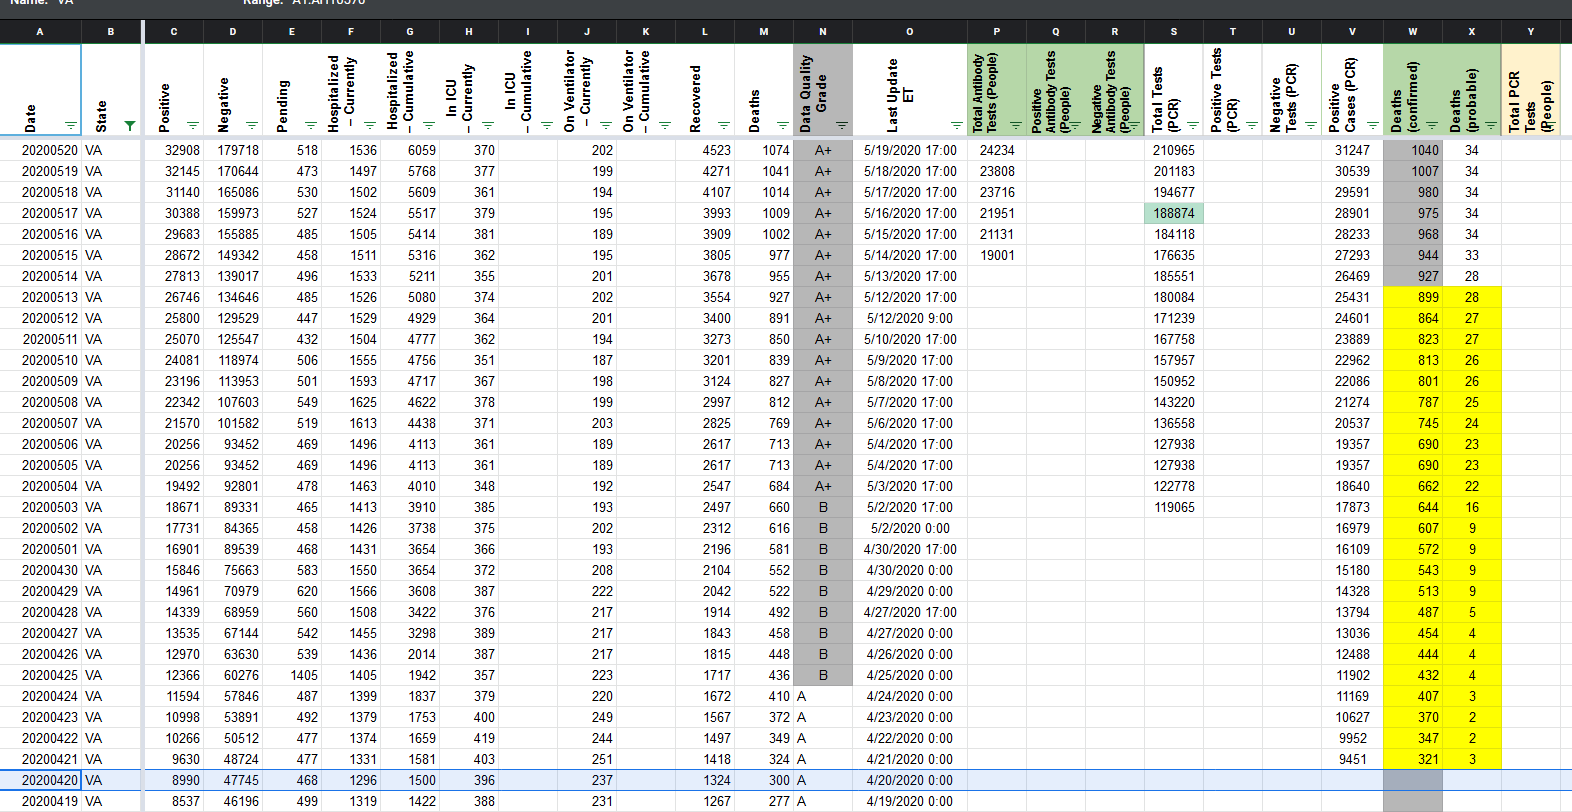This screenshot has width=1572, height=812.
Task: Select green highlighted cell 188874
Action: tap(1174, 213)
